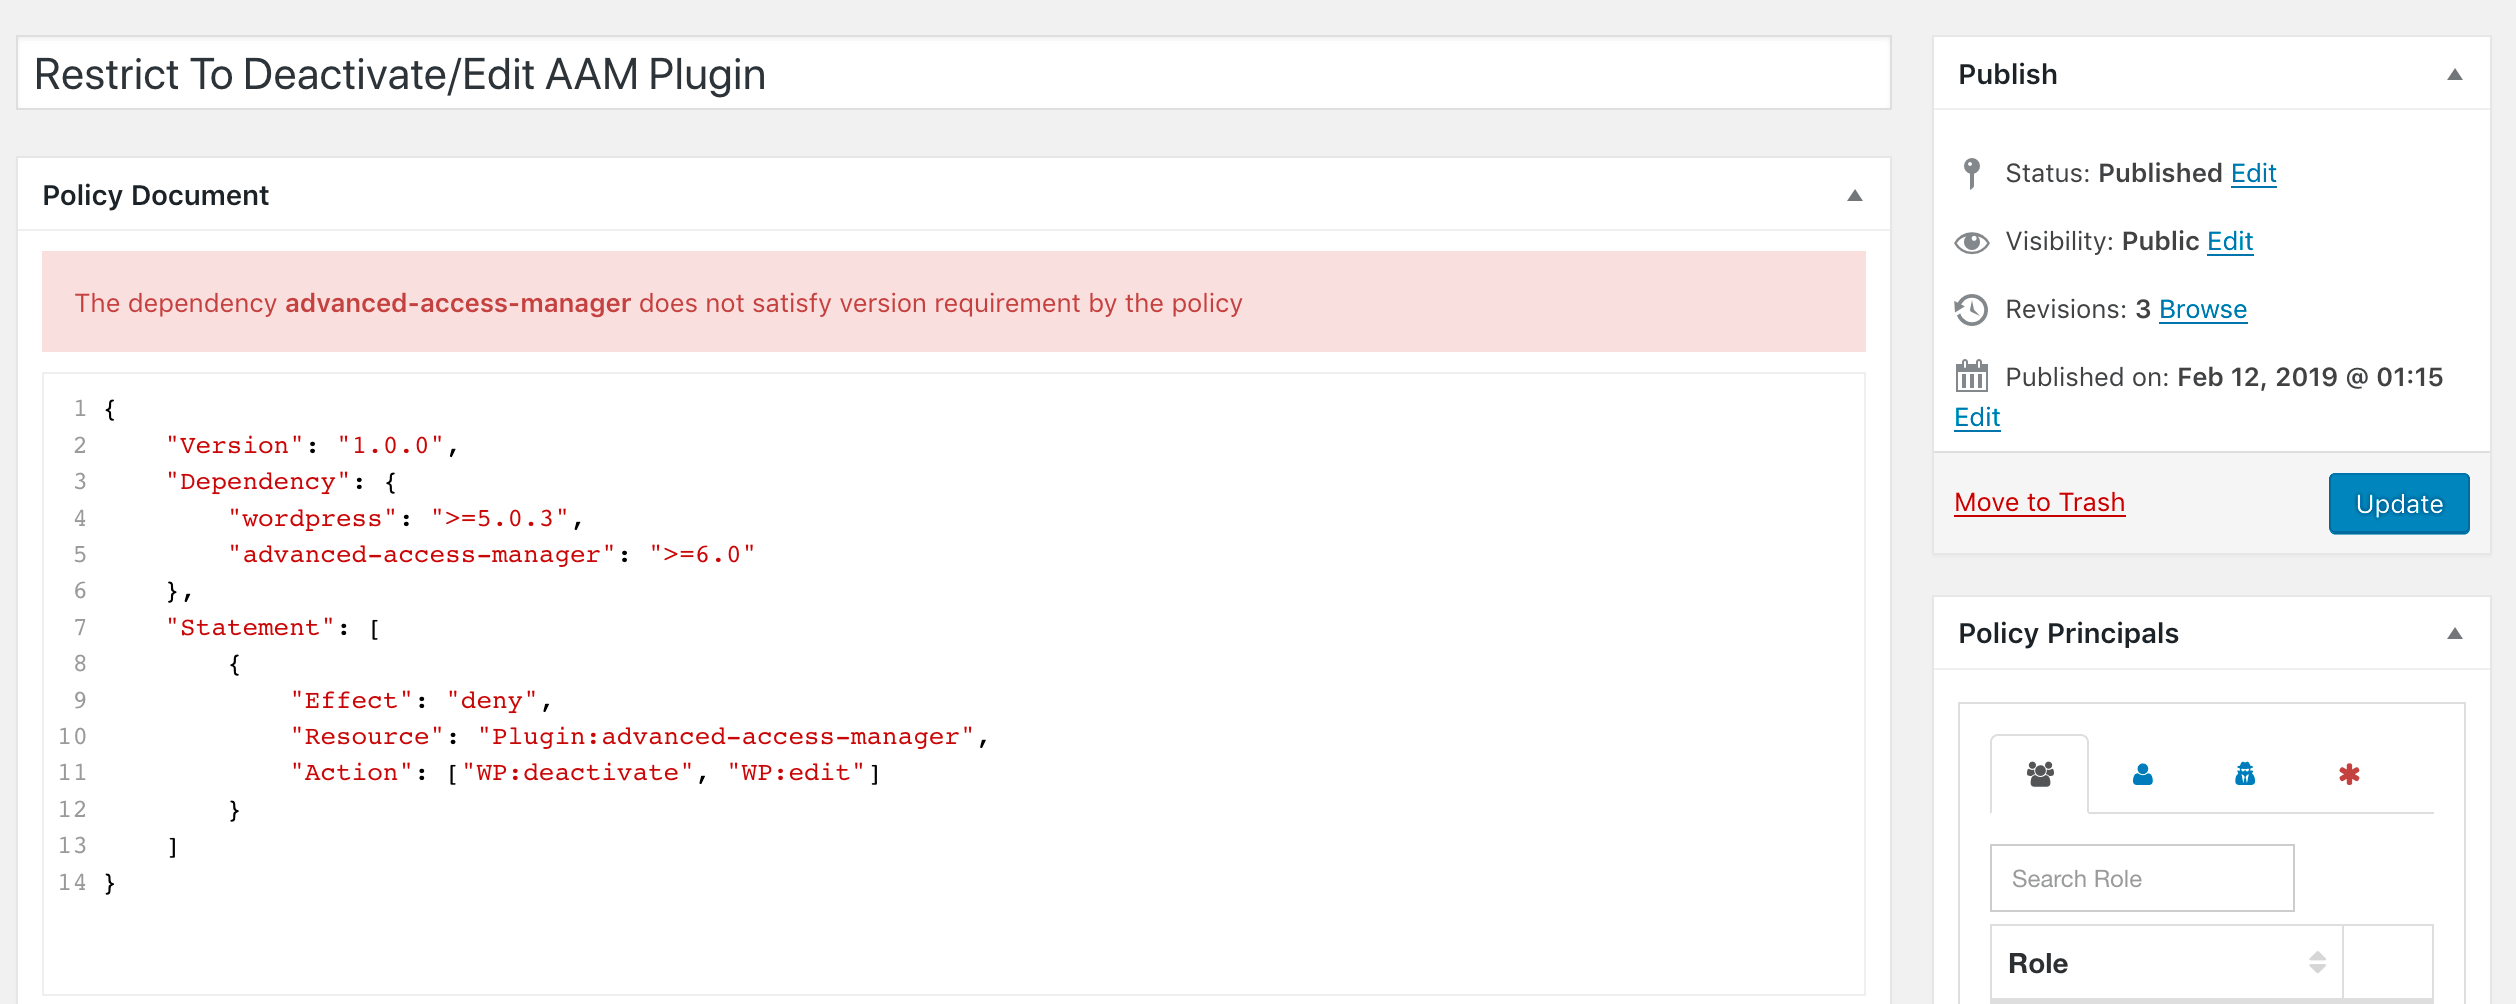Click the "Dependency" key on line 3
Screen dimensions: 2516x1004
258,482
